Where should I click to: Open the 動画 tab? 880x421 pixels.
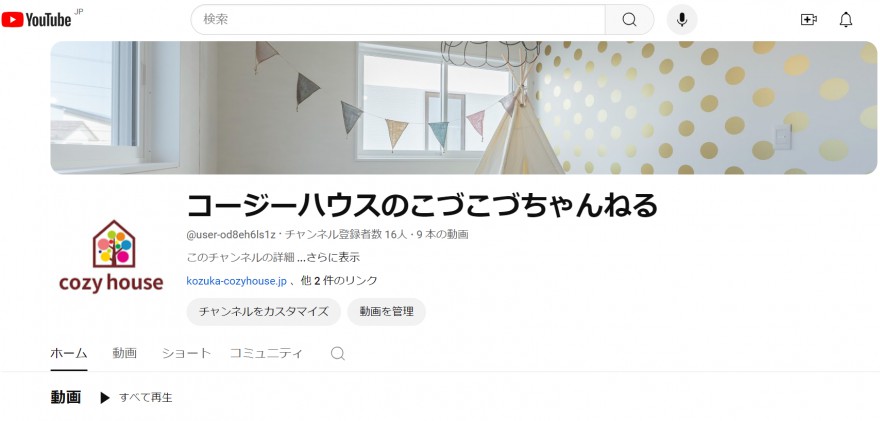[125, 353]
